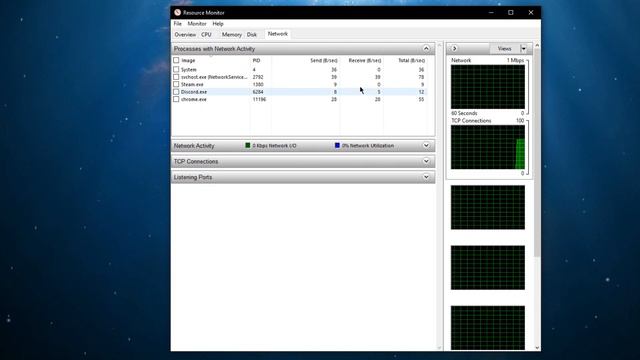Image resolution: width=640 pixels, height=360 pixels.
Task: Open the Views dropdown arrow
Action: (524, 49)
